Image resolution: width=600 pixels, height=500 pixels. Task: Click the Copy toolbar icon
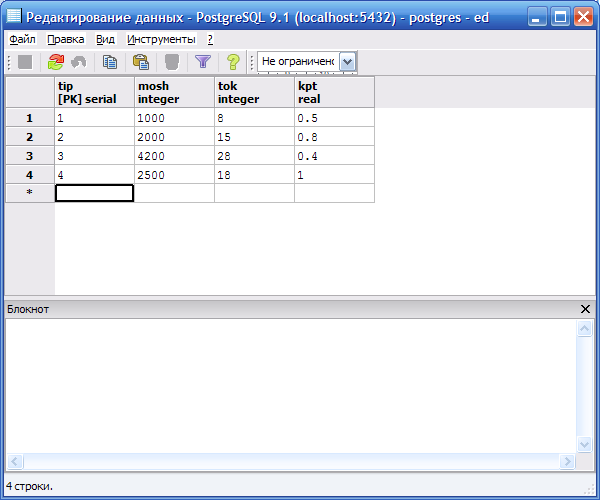click(x=110, y=62)
